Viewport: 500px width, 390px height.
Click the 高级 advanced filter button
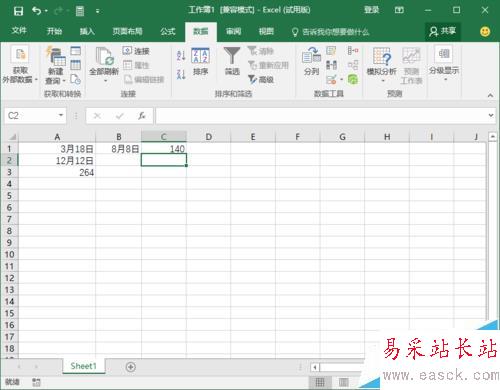[261, 79]
